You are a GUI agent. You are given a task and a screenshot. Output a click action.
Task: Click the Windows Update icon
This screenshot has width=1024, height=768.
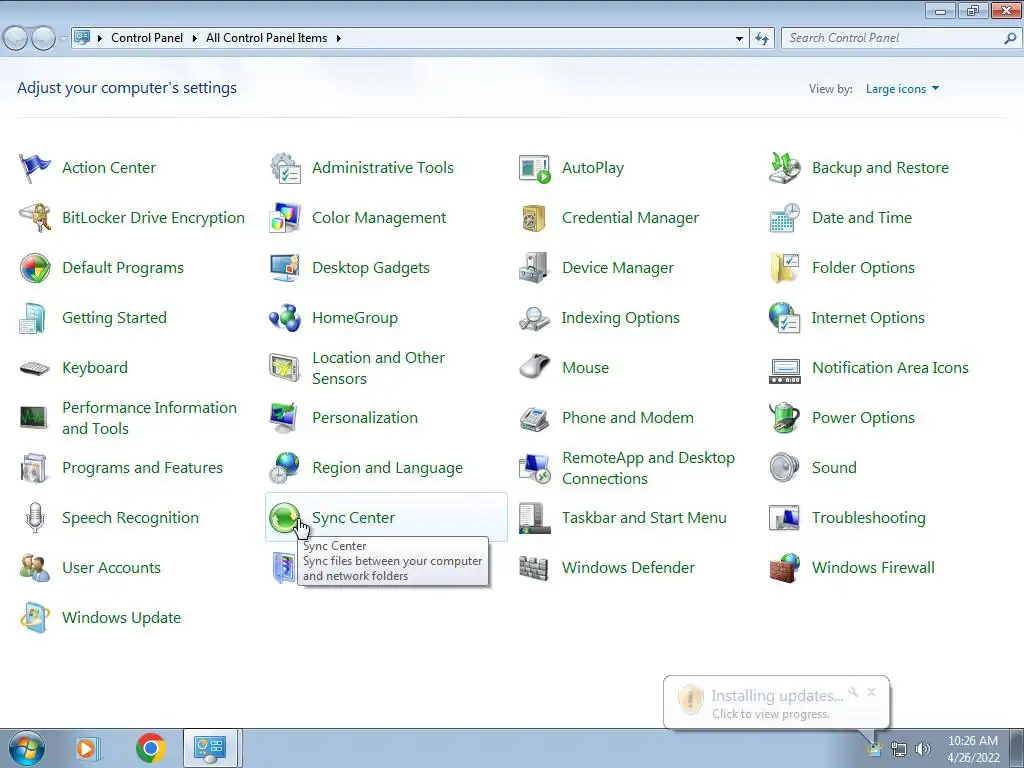(x=35, y=618)
